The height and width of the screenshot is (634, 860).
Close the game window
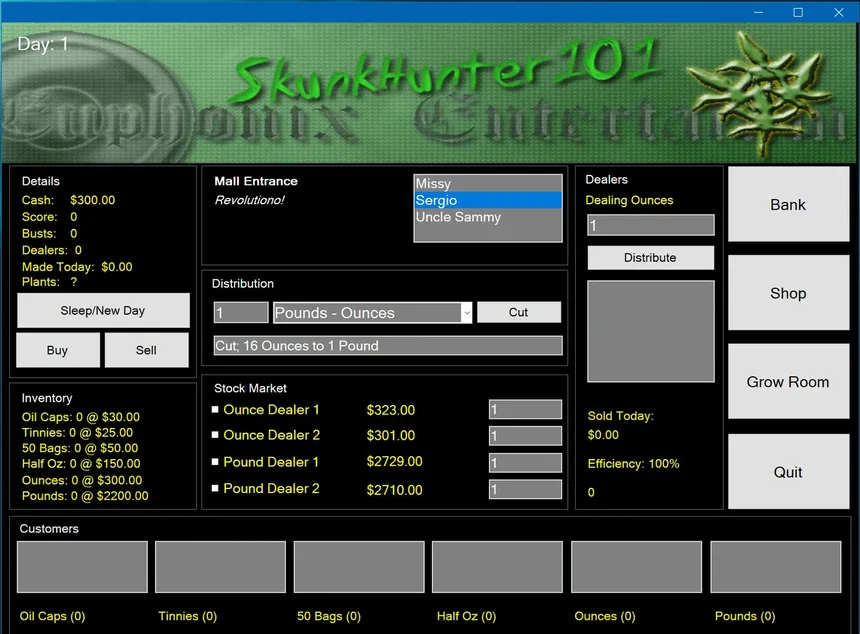coord(839,12)
